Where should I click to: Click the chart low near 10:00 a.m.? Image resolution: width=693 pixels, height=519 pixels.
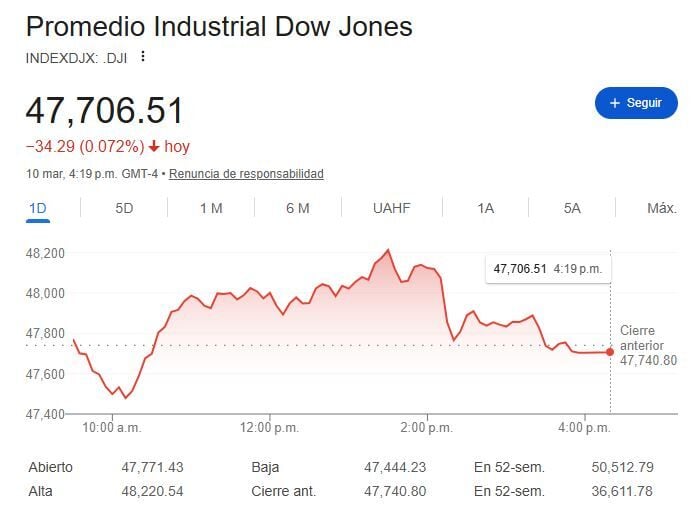pyautogui.click(x=126, y=397)
